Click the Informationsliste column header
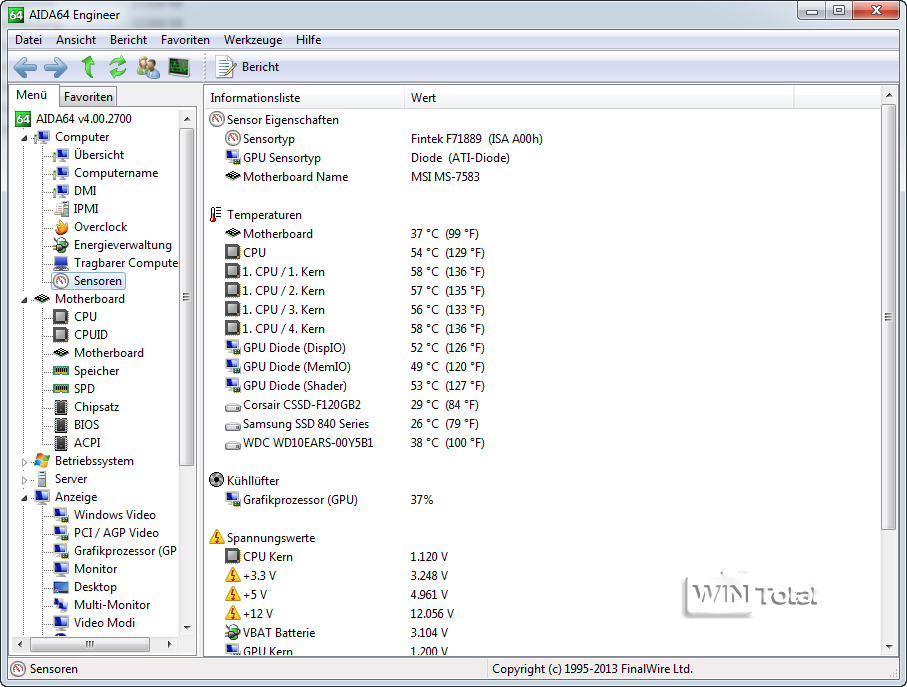The height and width of the screenshot is (687, 907). tap(304, 98)
